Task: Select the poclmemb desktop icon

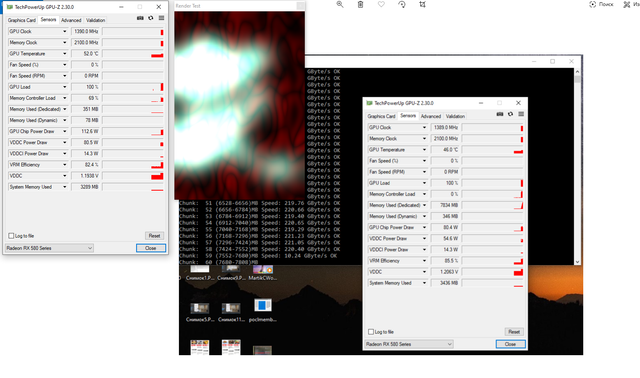Action: click(x=262, y=311)
